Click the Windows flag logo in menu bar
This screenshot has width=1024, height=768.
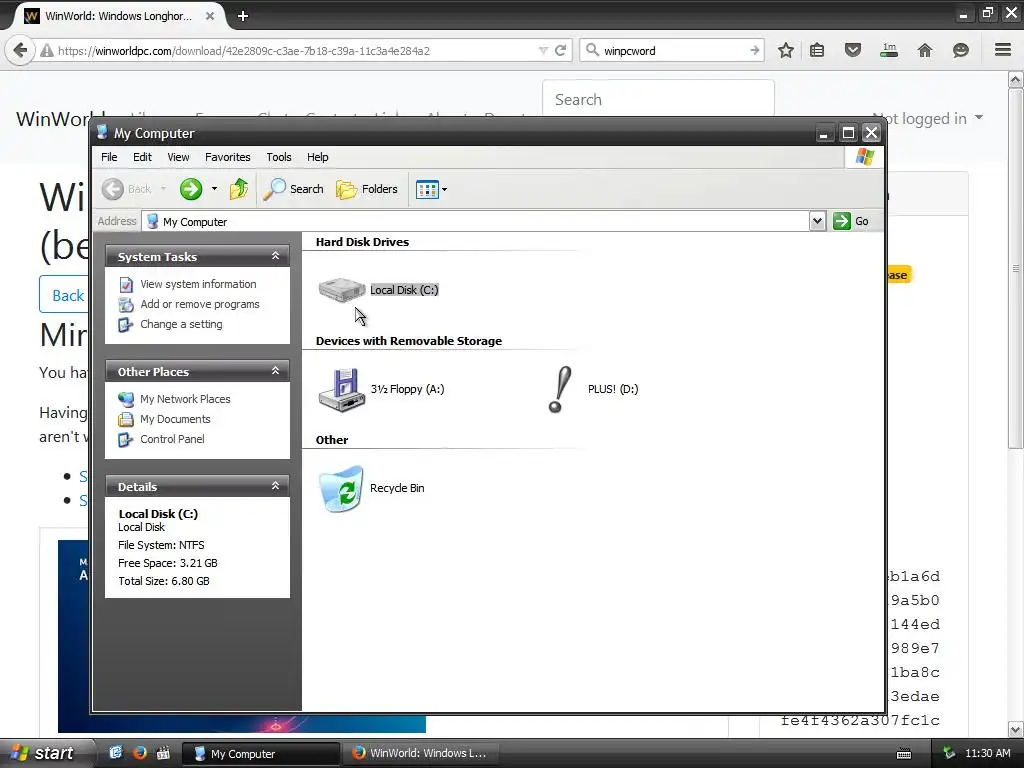tap(865, 157)
